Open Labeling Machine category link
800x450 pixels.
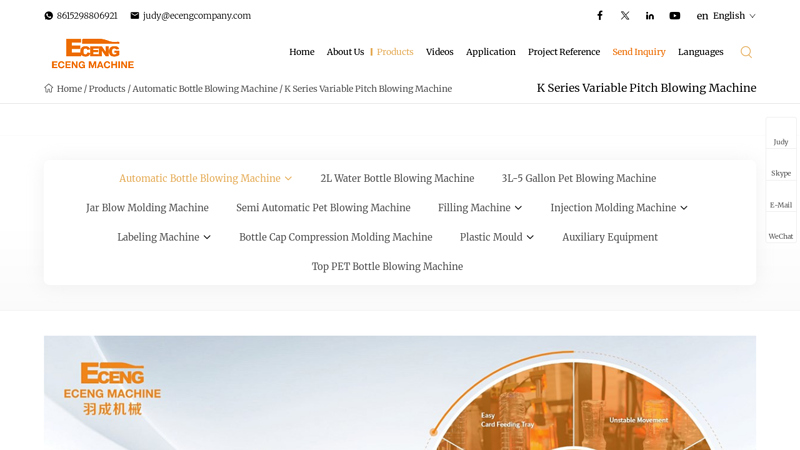158,237
